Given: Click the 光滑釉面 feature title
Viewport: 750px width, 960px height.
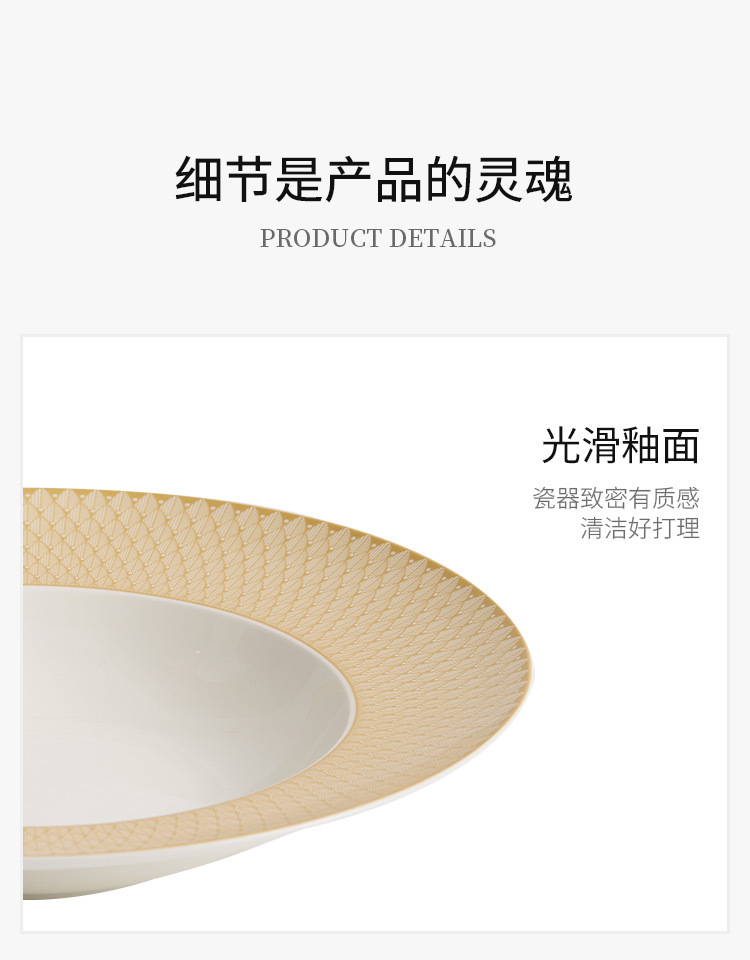Looking at the screenshot, I should (620, 445).
